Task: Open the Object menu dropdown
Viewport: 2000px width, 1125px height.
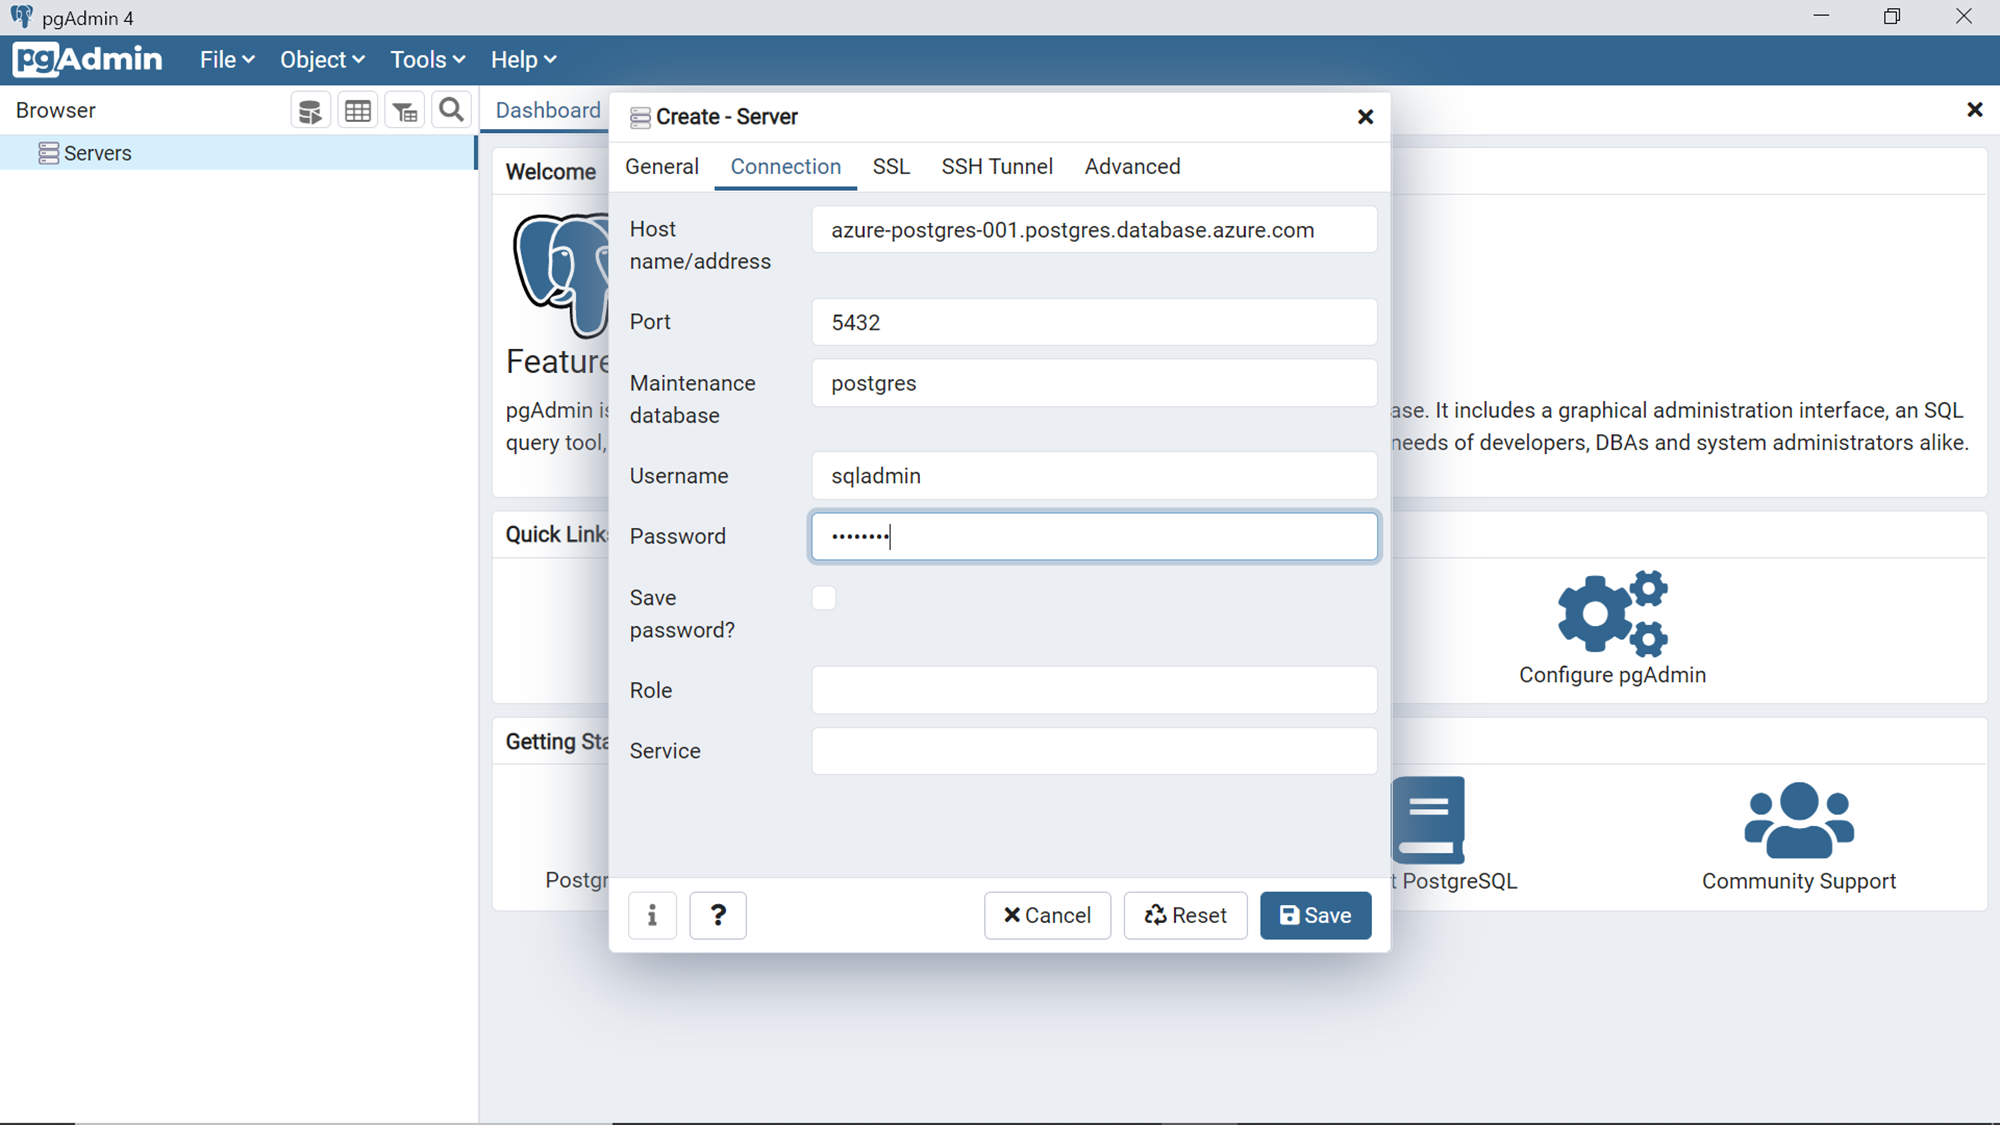Action: [x=322, y=60]
